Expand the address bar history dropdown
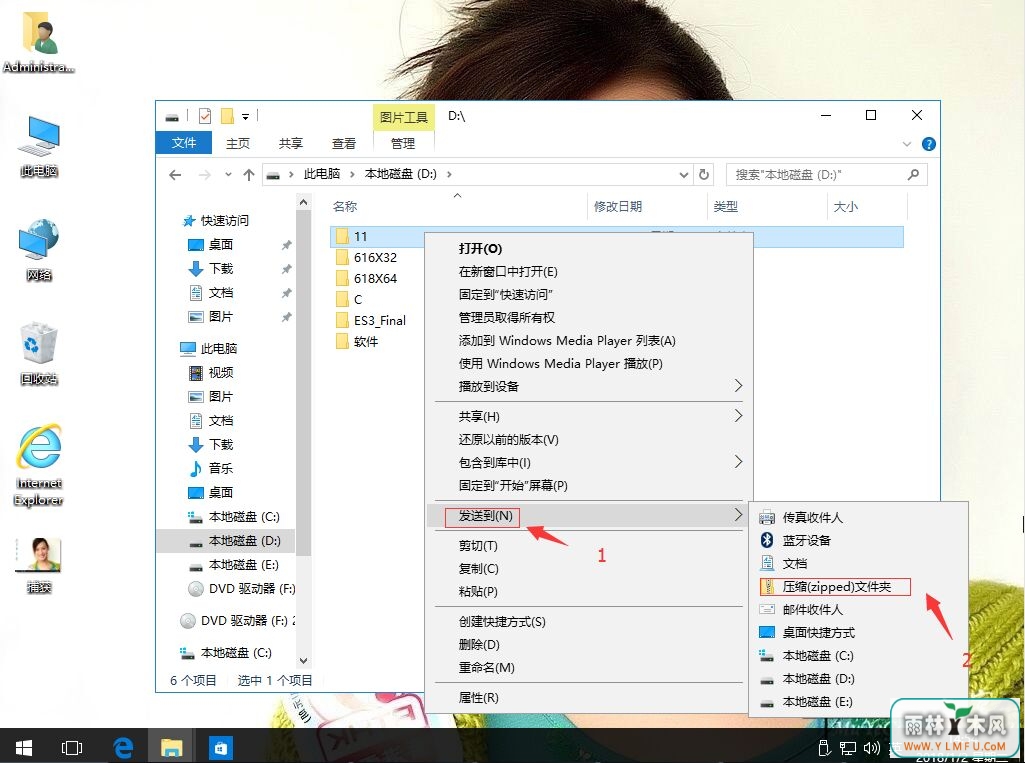Image resolution: width=1025 pixels, height=763 pixels. click(683, 175)
